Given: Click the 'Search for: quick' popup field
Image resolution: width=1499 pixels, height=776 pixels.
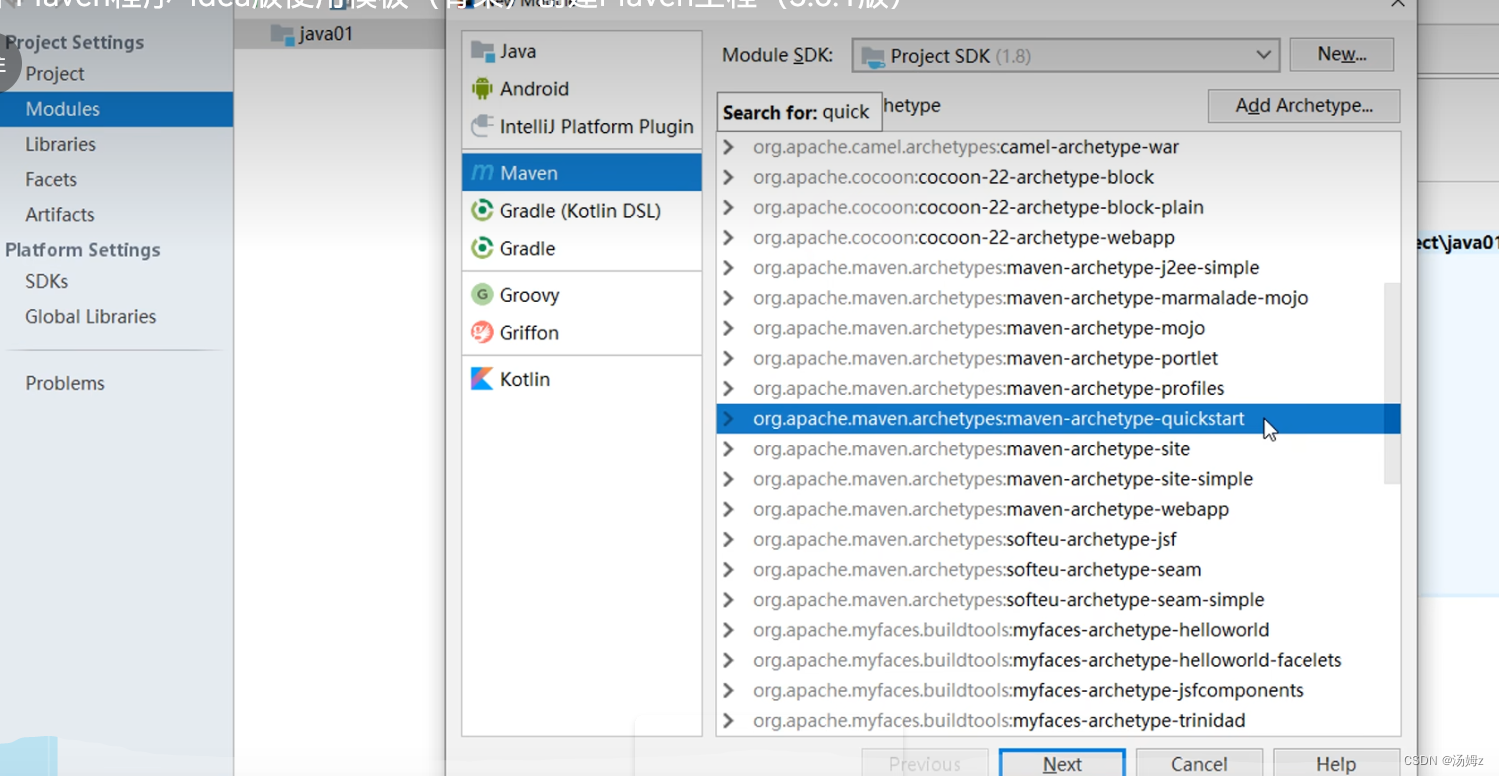Looking at the screenshot, I should (799, 112).
